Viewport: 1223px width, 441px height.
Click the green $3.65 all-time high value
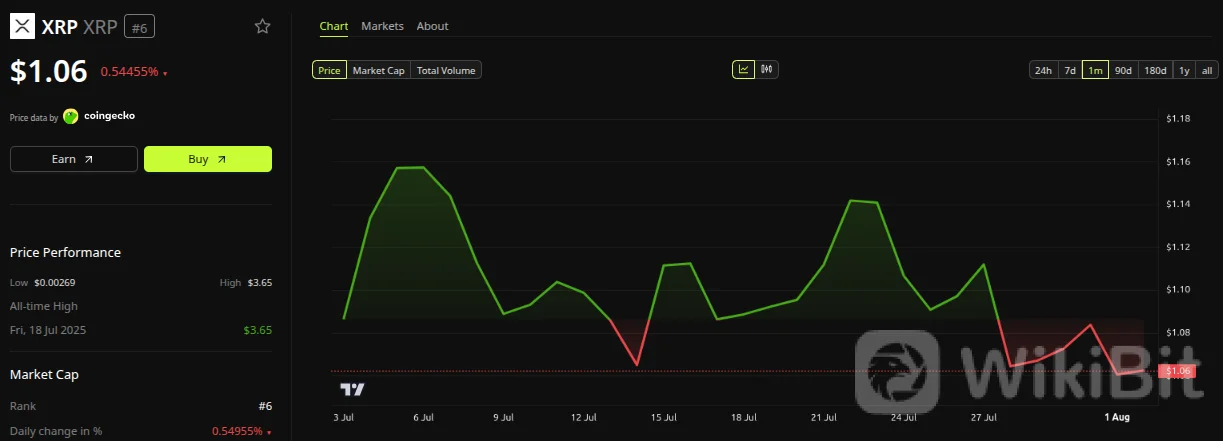point(258,329)
